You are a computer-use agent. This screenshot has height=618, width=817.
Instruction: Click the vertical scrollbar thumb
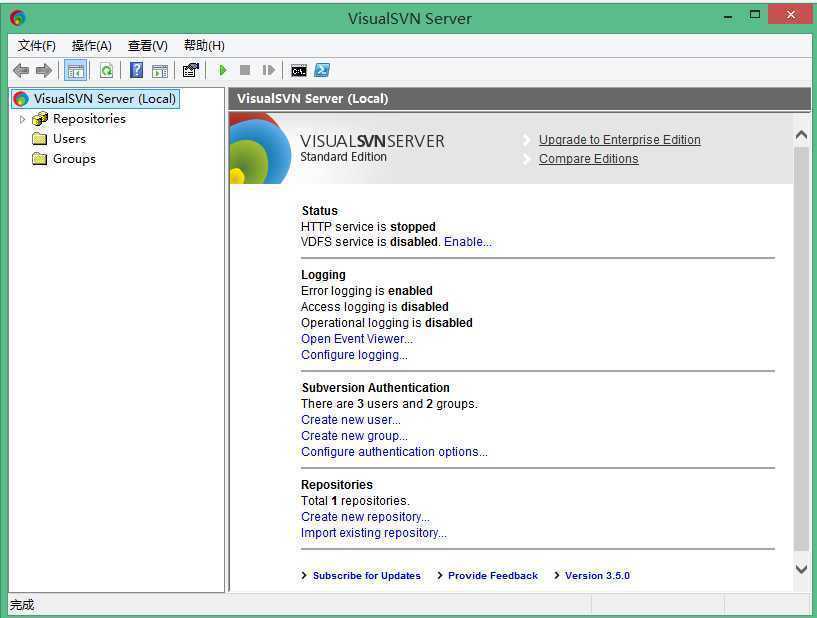click(801, 348)
